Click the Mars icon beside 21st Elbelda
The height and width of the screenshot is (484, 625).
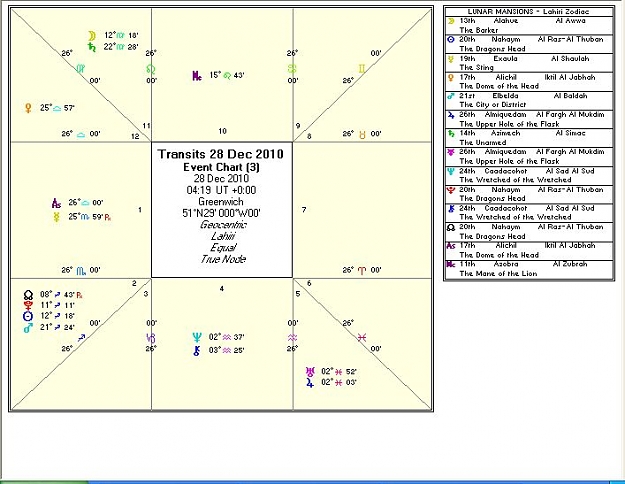pyautogui.click(x=451, y=96)
